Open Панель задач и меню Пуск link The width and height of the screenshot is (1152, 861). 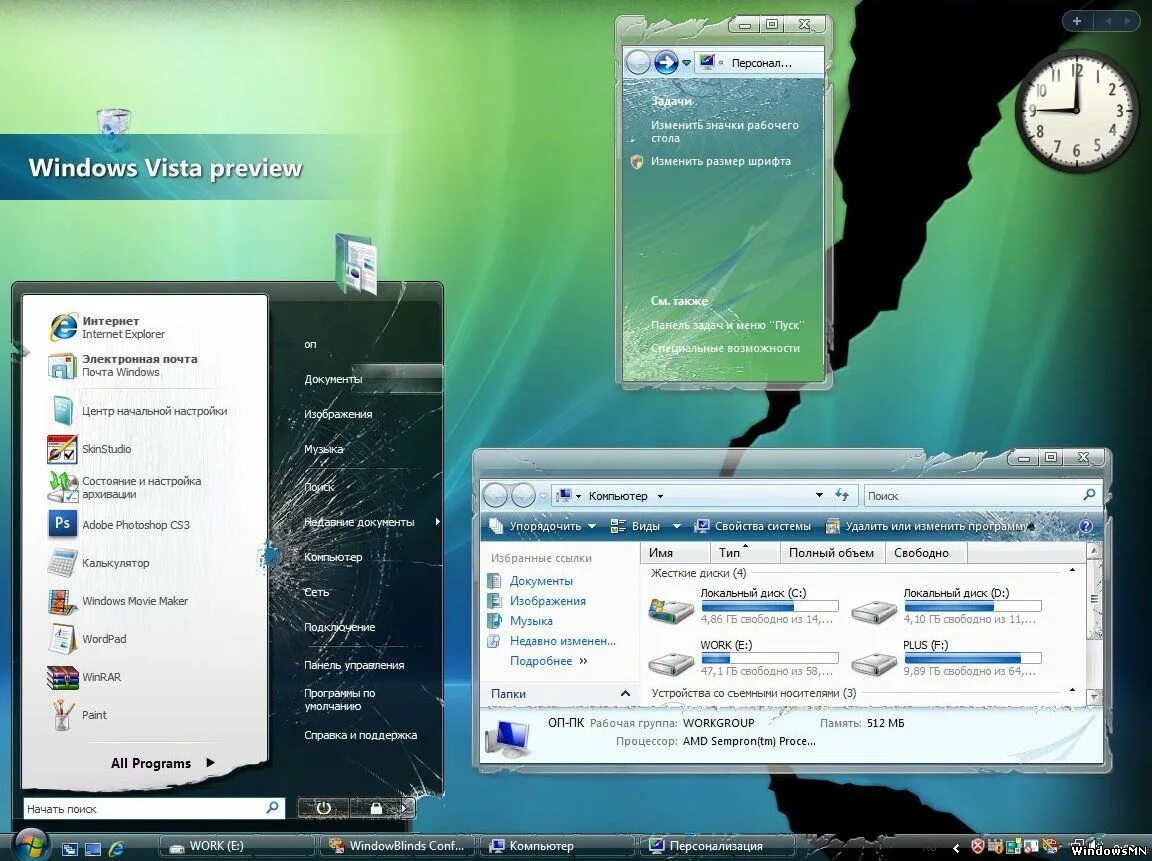pyautogui.click(x=727, y=325)
